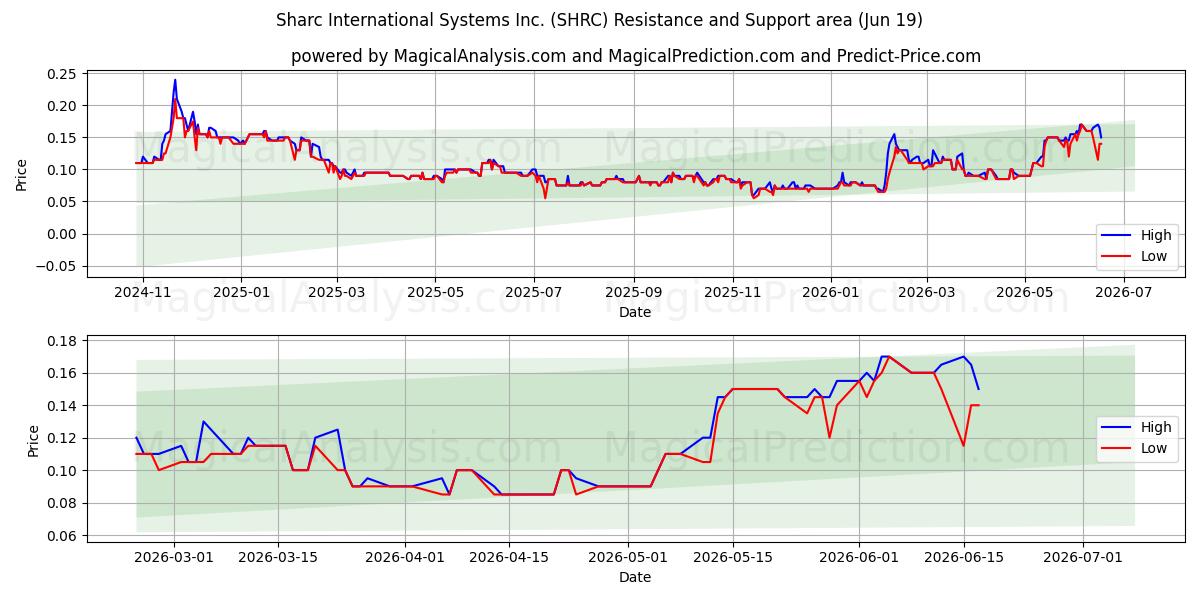Viewport: 1200px width, 600px height.
Task: Click the '0.18' price tick on bottom chart
Action: point(62,341)
